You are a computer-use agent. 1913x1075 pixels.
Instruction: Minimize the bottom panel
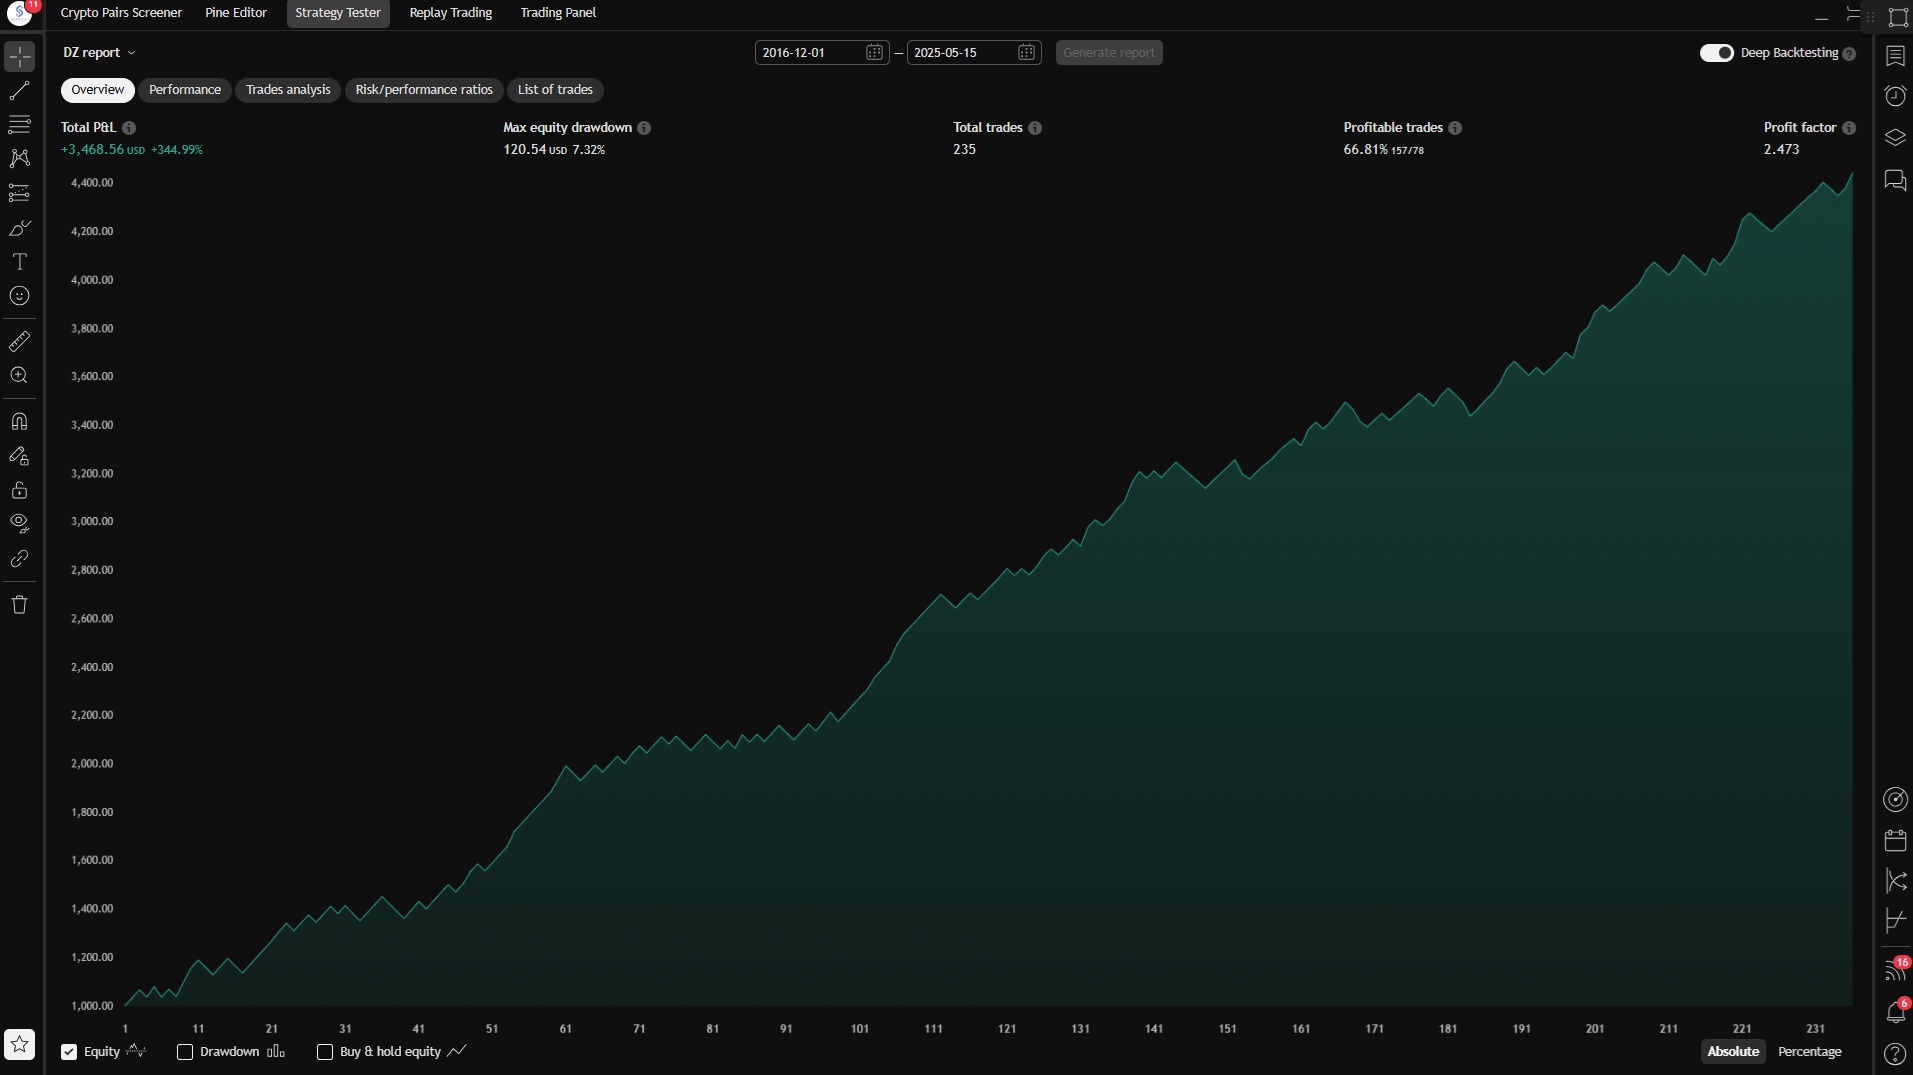(x=1821, y=17)
